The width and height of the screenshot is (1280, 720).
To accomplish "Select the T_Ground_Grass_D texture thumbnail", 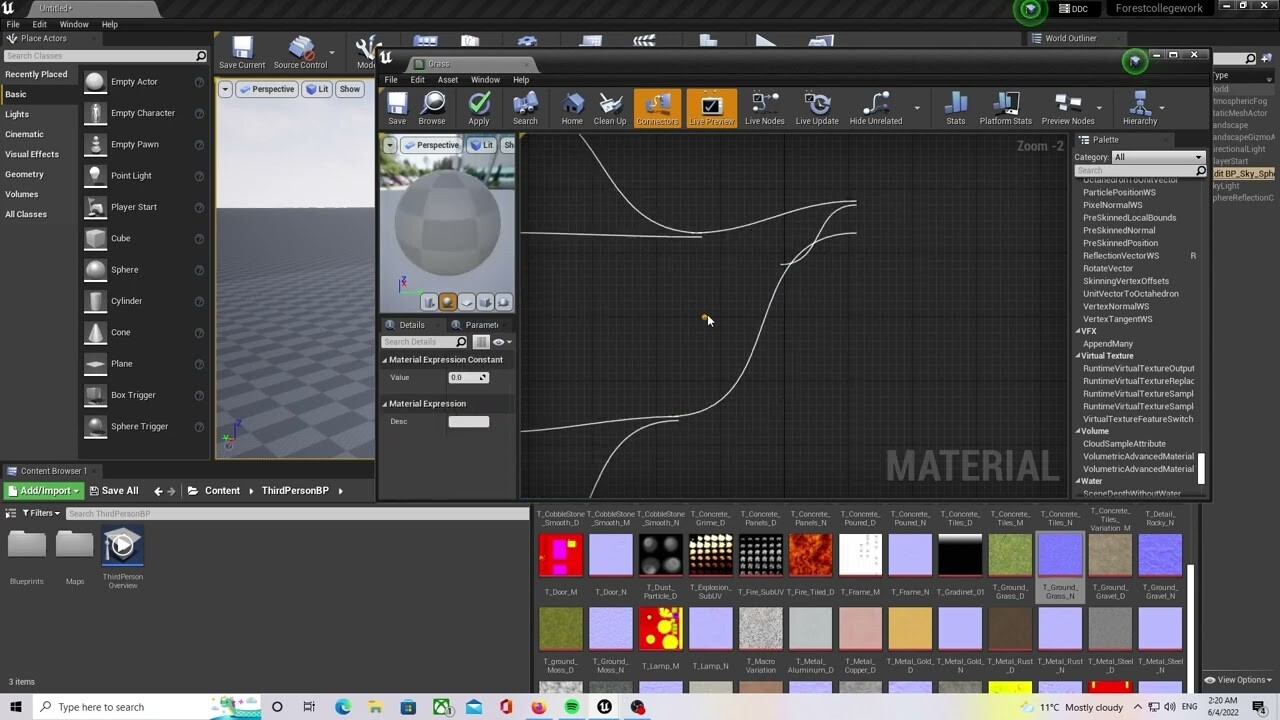I will [x=1010, y=552].
